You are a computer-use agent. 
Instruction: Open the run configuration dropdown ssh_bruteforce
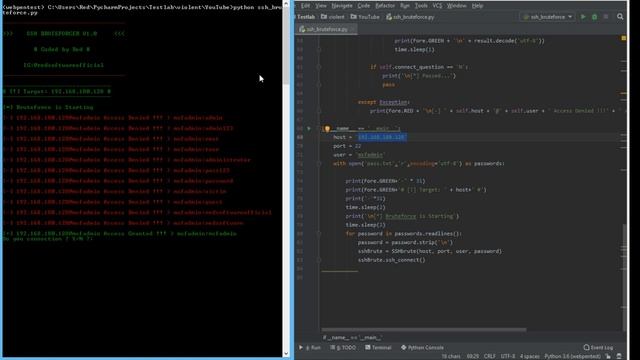pyautogui.click(x=548, y=17)
